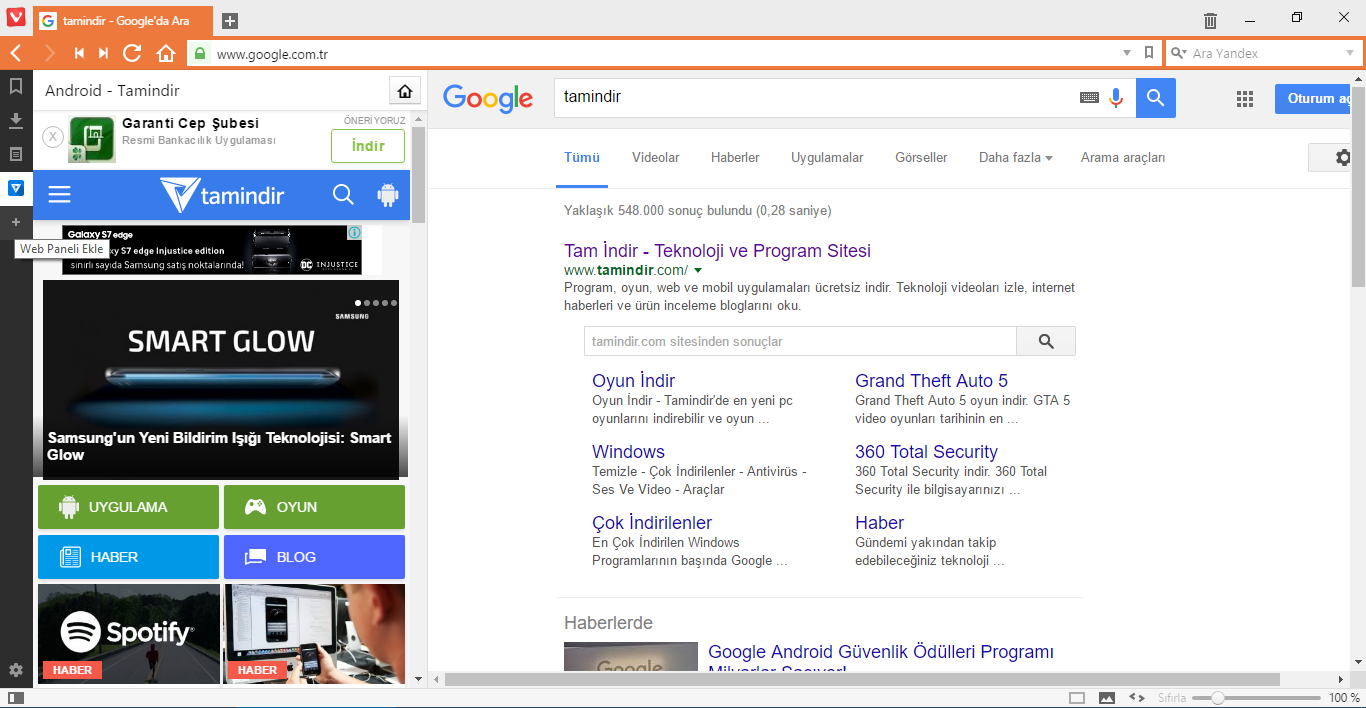
Task: Select the Görseller search tab
Action: [921, 157]
